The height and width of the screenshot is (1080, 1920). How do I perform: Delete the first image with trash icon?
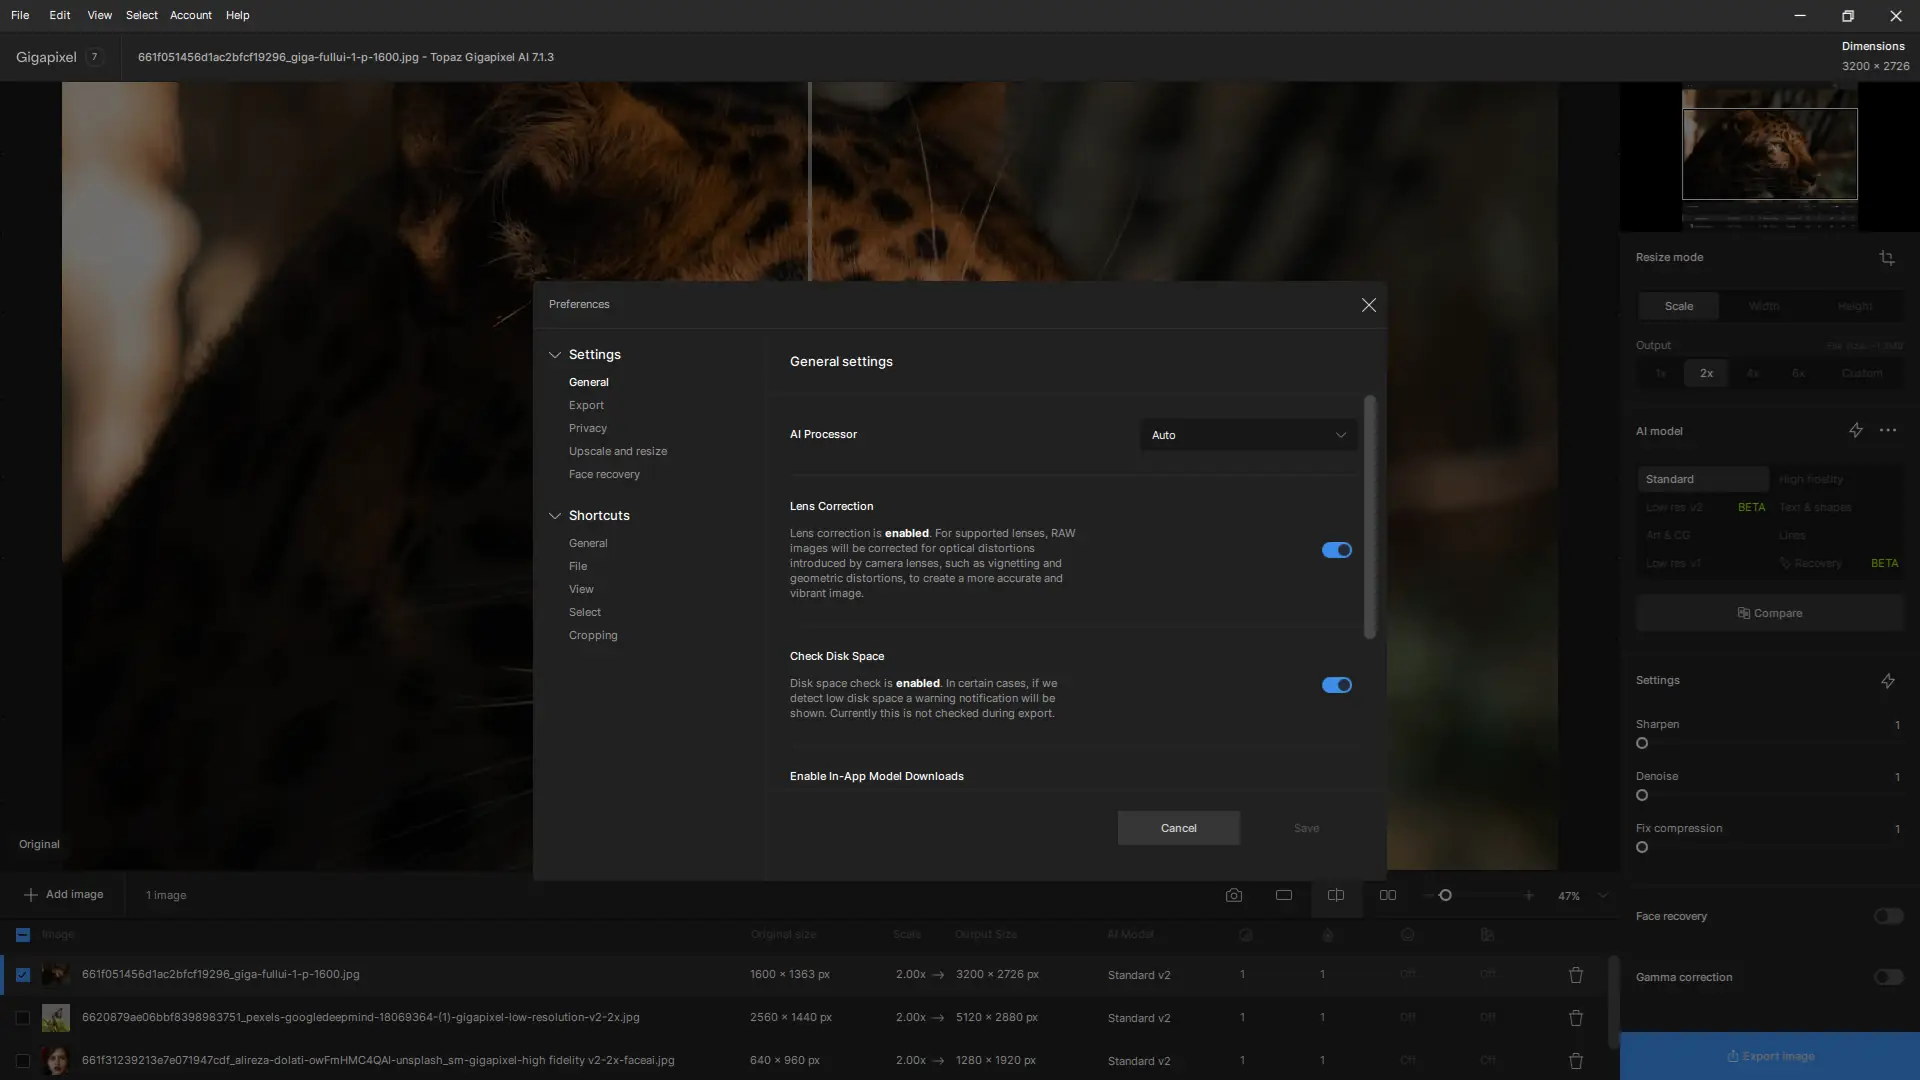(1576, 975)
